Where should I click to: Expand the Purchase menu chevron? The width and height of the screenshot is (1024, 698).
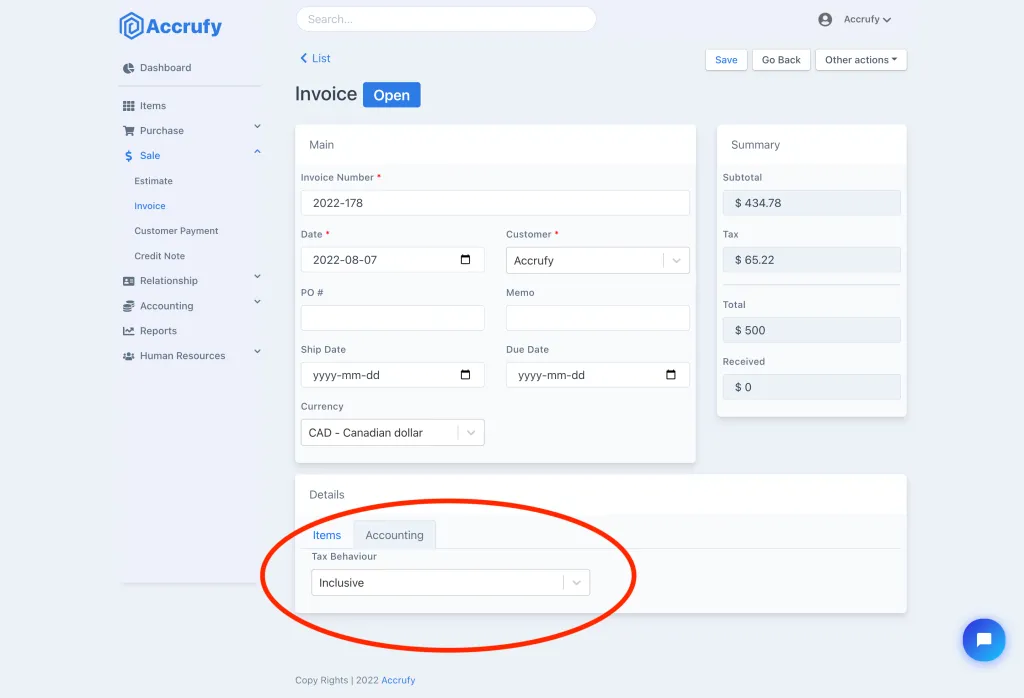pyautogui.click(x=257, y=127)
